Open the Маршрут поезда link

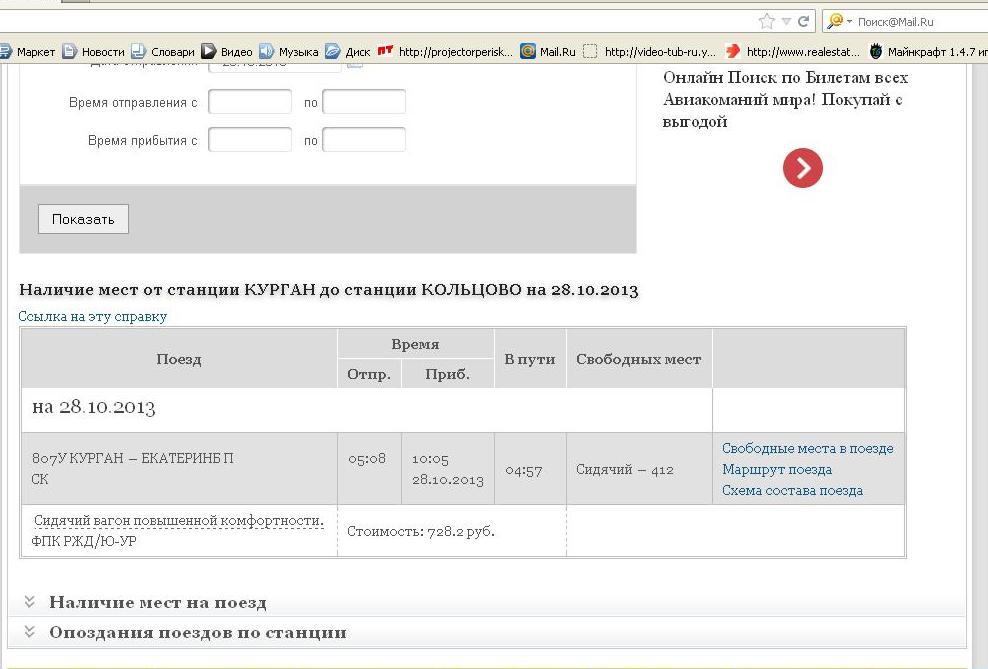pos(776,470)
